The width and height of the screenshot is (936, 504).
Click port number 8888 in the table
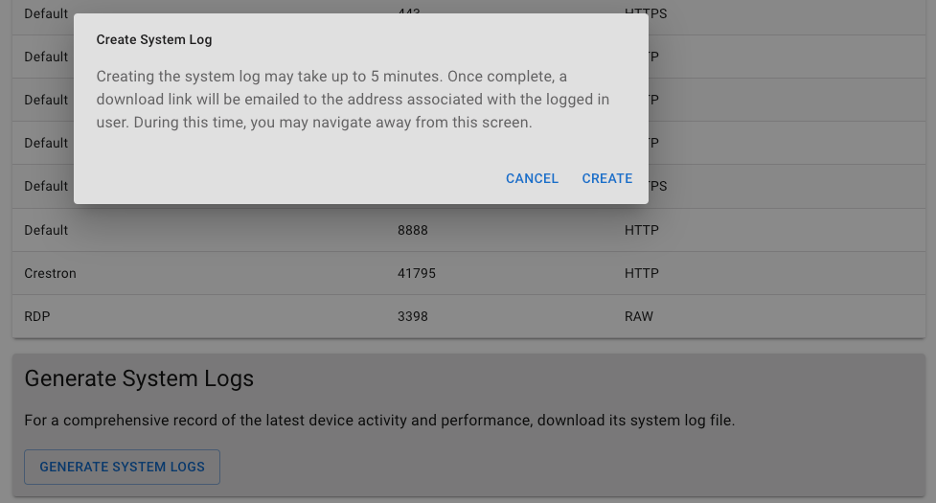(412, 230)
